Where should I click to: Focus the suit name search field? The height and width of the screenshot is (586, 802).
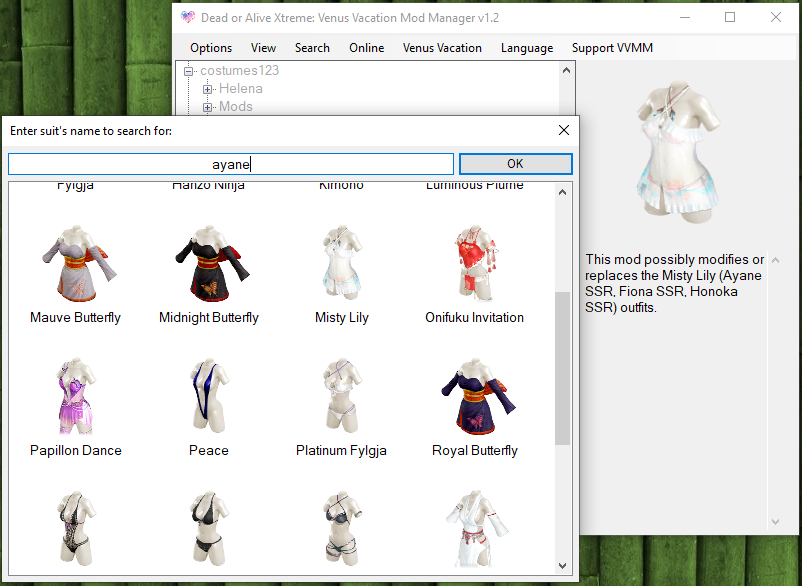[231, 164]
